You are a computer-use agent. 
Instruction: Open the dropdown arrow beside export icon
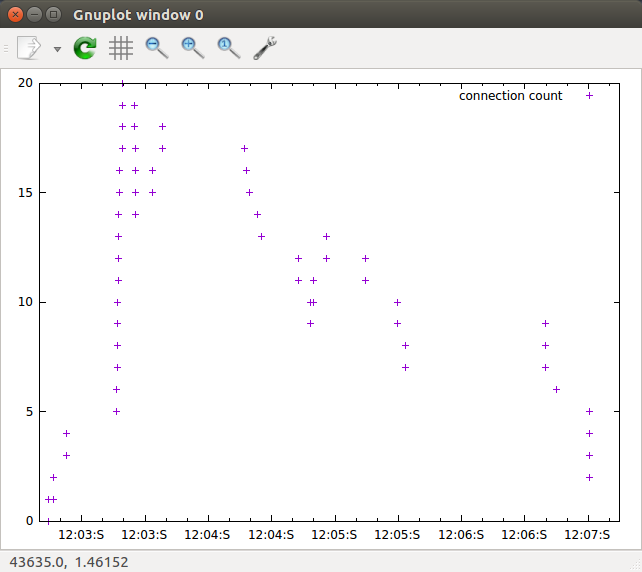coord(57,48)
